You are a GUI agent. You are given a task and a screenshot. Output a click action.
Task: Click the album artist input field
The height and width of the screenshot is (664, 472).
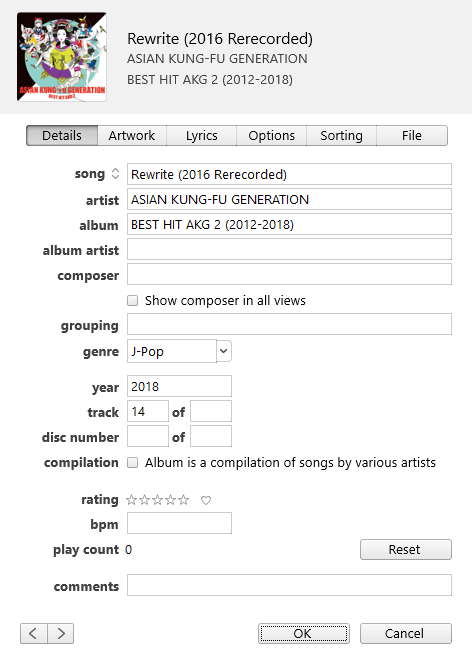(289, 249)
